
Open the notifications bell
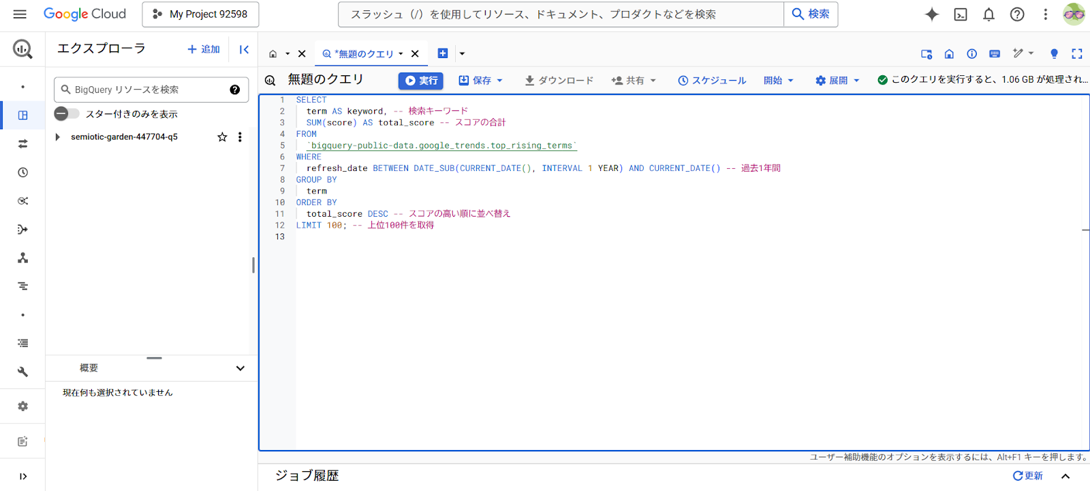[989, 15]
